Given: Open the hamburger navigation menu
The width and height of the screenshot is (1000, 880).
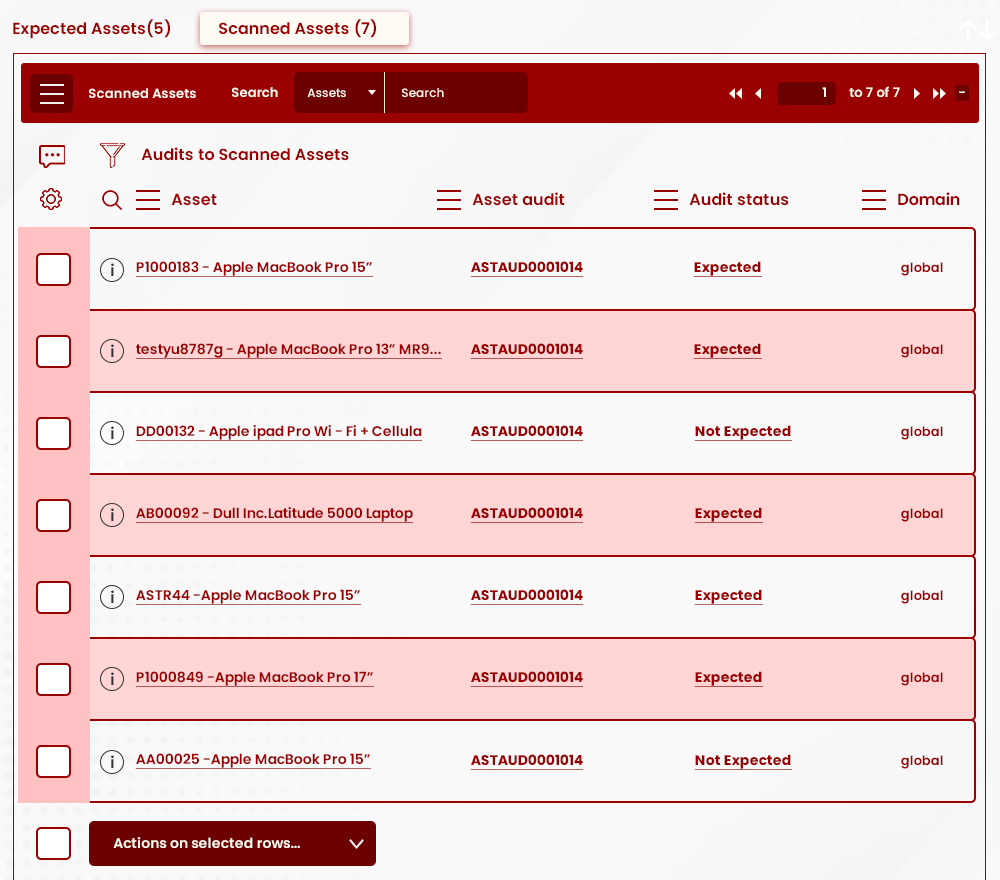Looking at the screenshot, I should click(51, 93).
